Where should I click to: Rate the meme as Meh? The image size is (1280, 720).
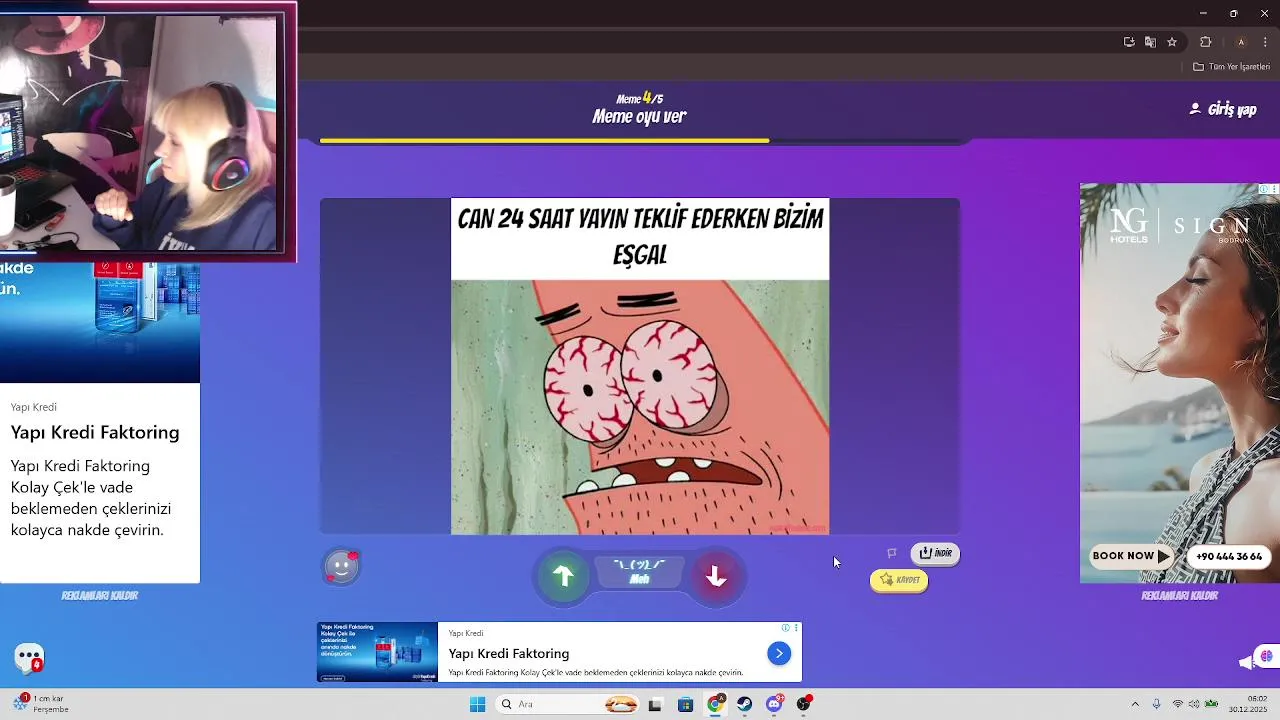(x=639, y=572)
